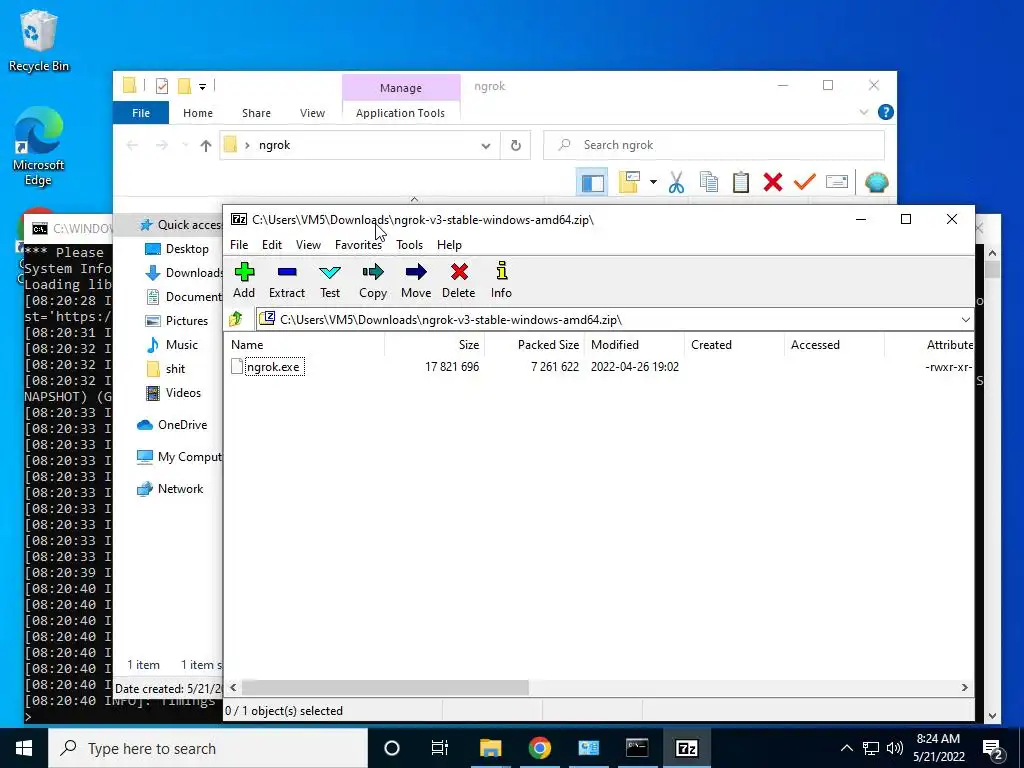The image size is (1024, 768).
Task: Click the orange checkmark icon in Explorer
Action: [x=805, y=182]
